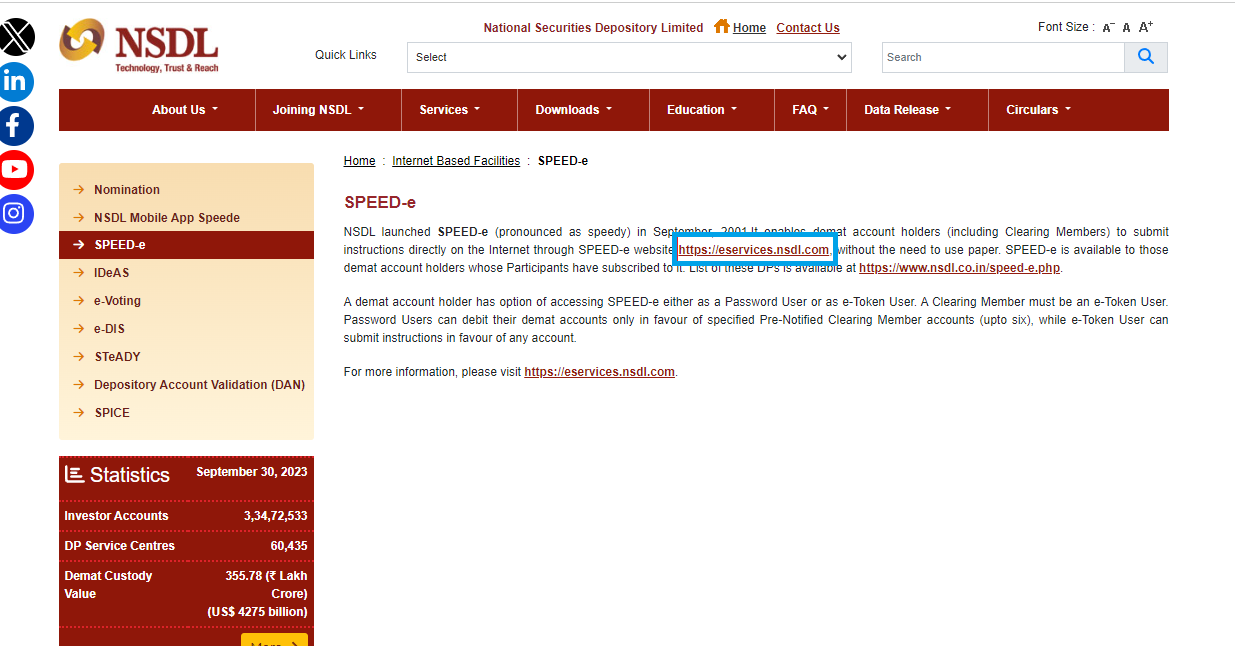Open the YouTube social icon

16,170
